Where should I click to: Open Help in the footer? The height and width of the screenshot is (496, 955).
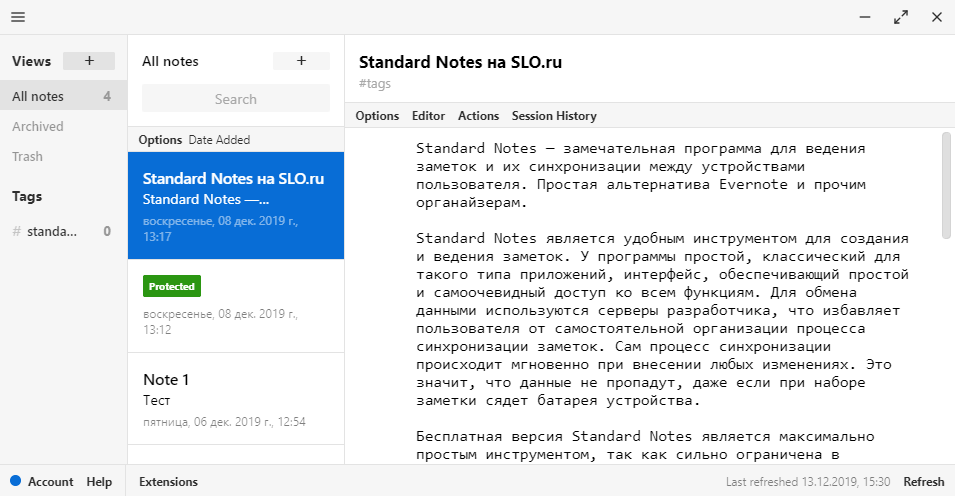[x=99, y=481]
